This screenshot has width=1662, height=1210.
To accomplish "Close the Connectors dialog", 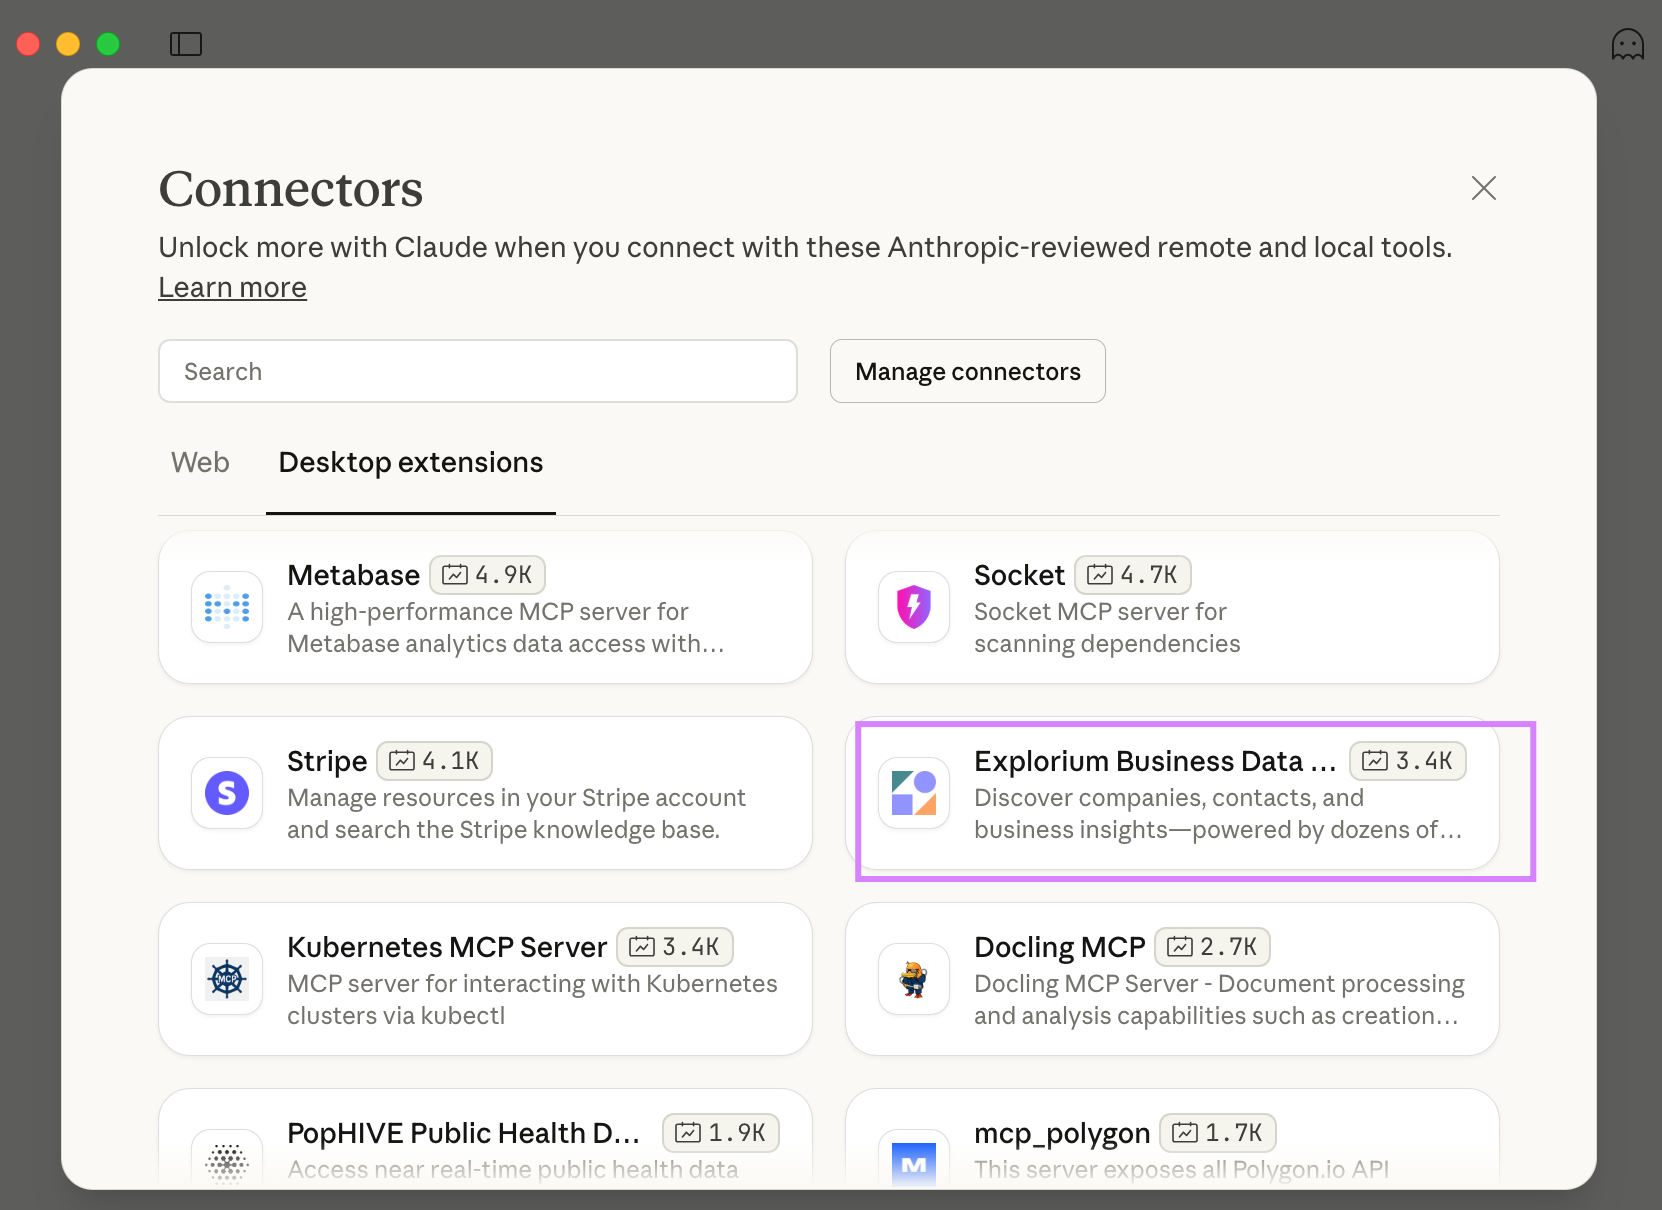I will (1483, 188).
